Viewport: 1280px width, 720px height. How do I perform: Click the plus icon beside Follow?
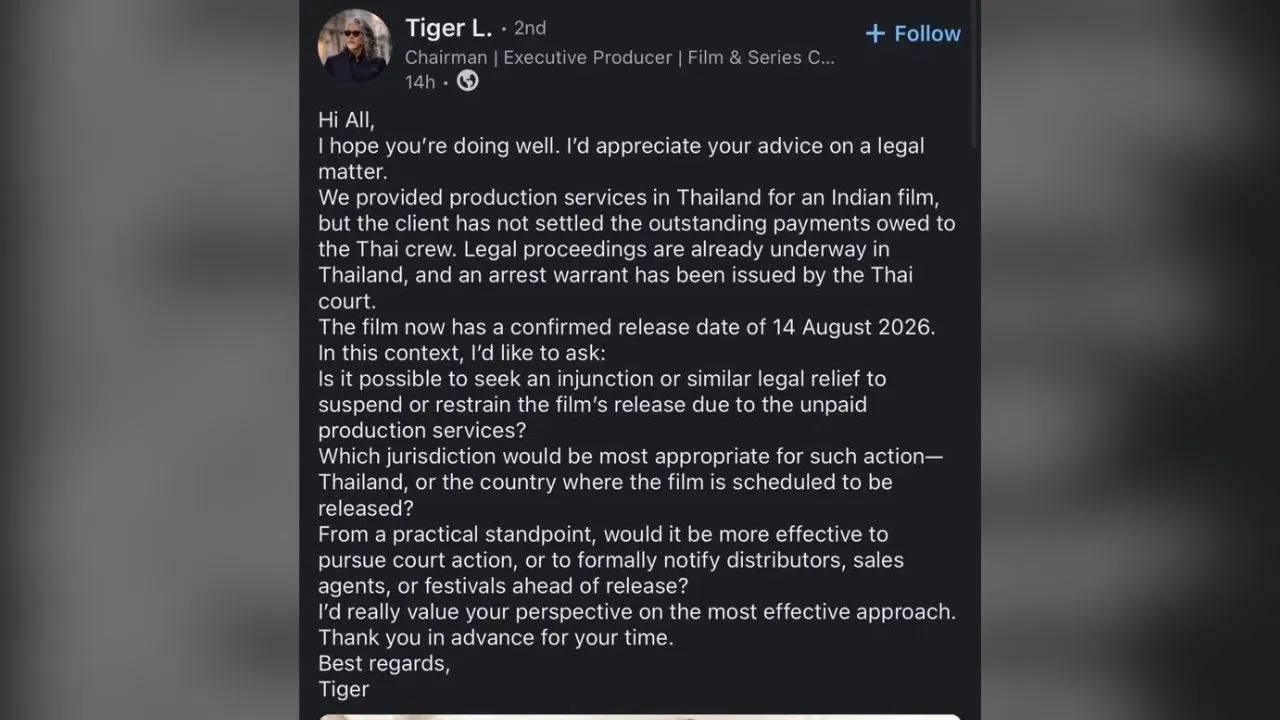click(x=875, y=34)
